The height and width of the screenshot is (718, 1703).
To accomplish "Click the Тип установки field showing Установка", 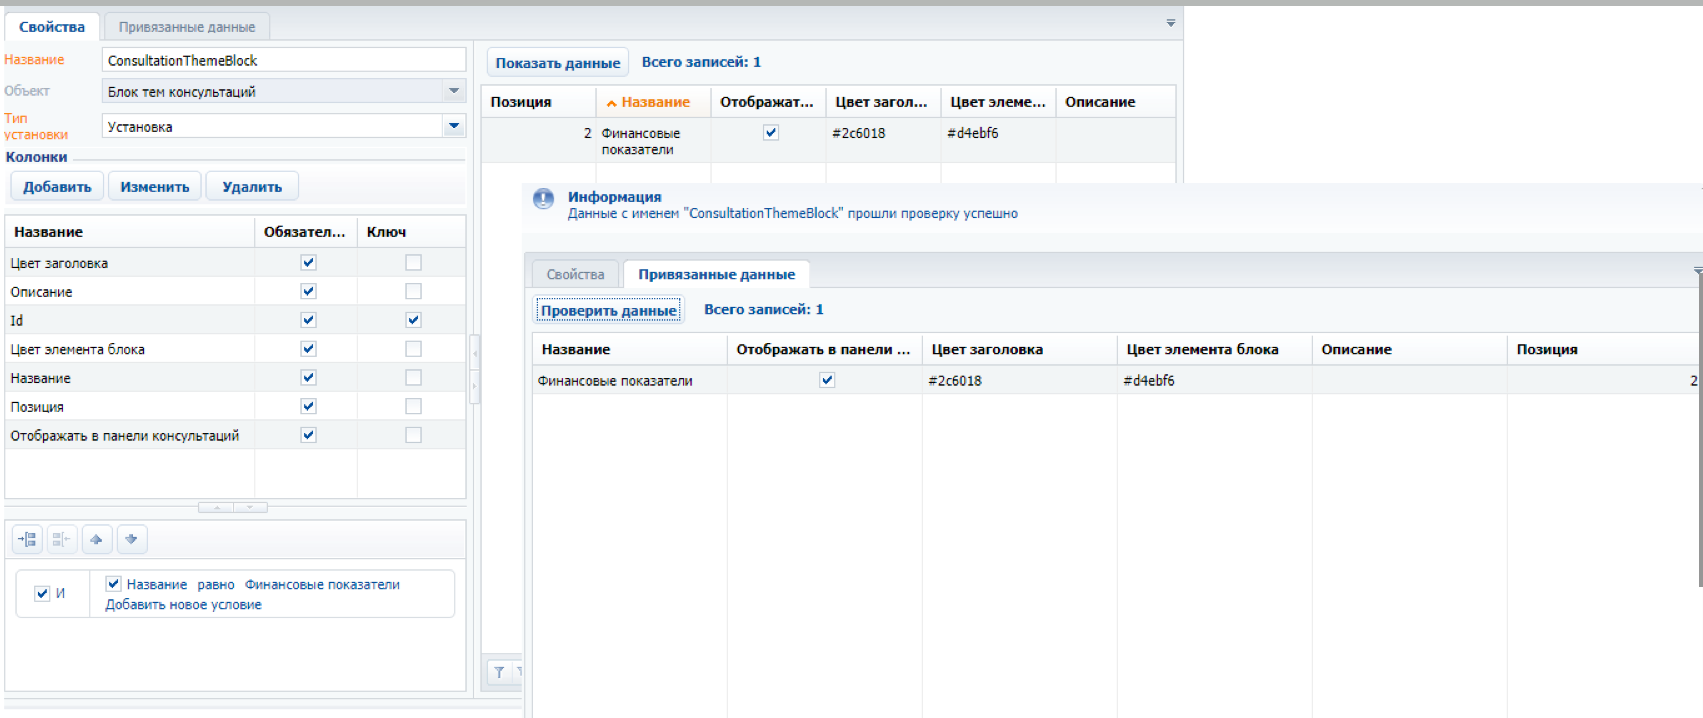I will click(284, 126).
